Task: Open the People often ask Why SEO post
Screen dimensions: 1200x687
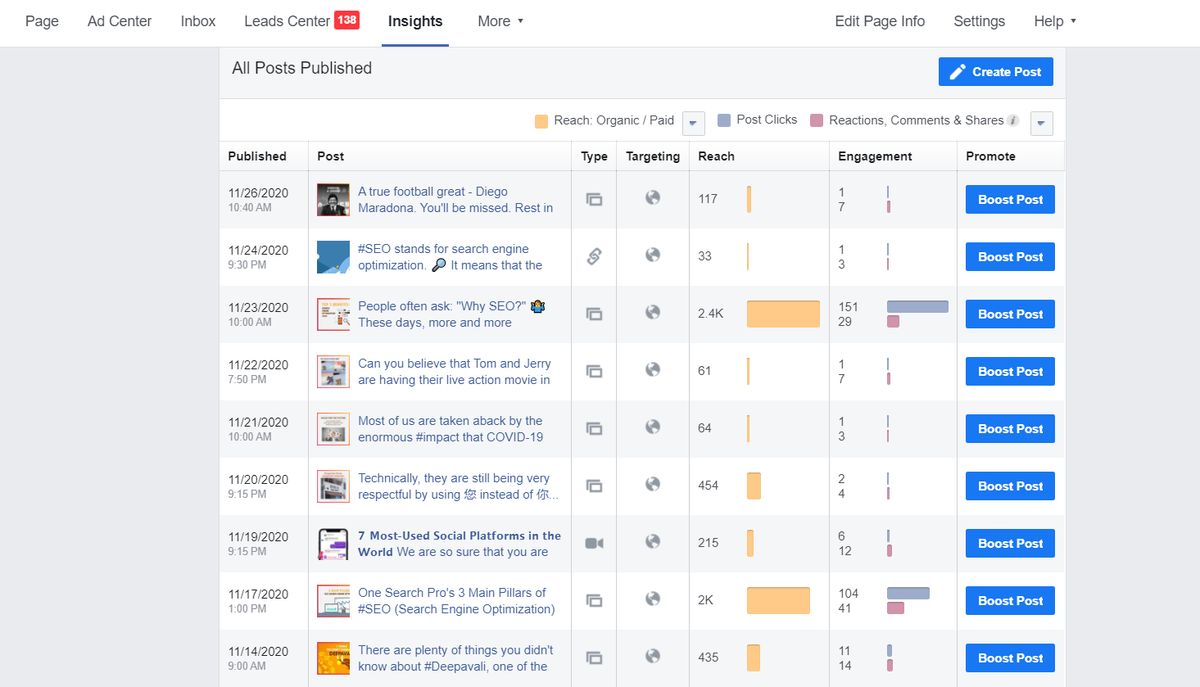Action: (452, 314)
